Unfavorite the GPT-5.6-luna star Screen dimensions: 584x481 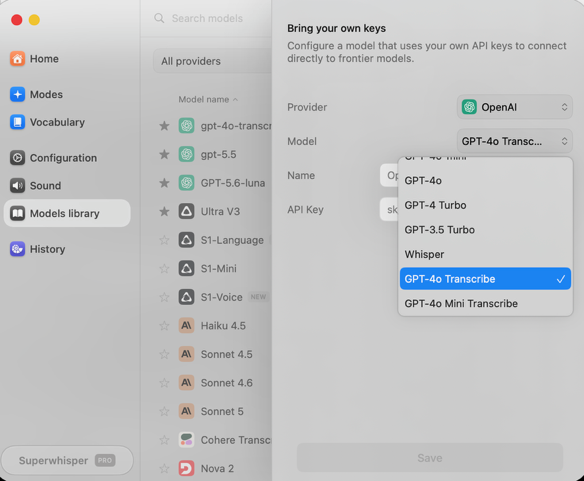(x=164, y=183)
